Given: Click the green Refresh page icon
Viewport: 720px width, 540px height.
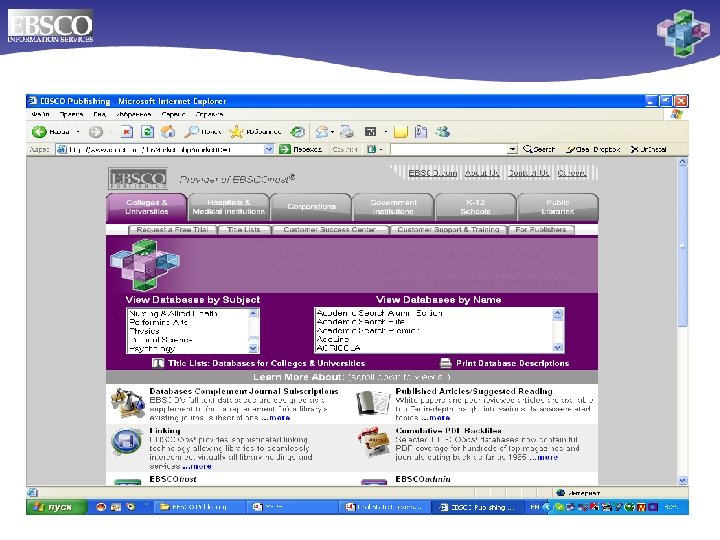Looking at the screenshot, I should tap(147, 132).
